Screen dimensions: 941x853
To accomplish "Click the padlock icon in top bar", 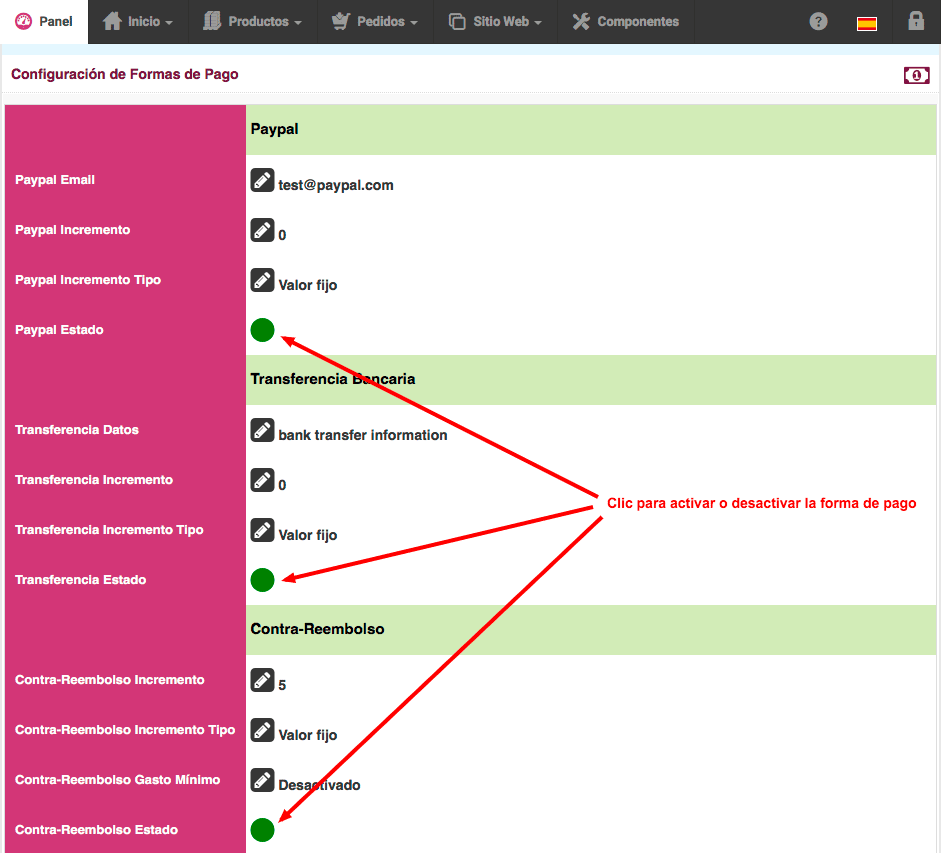I will (915, 21).
